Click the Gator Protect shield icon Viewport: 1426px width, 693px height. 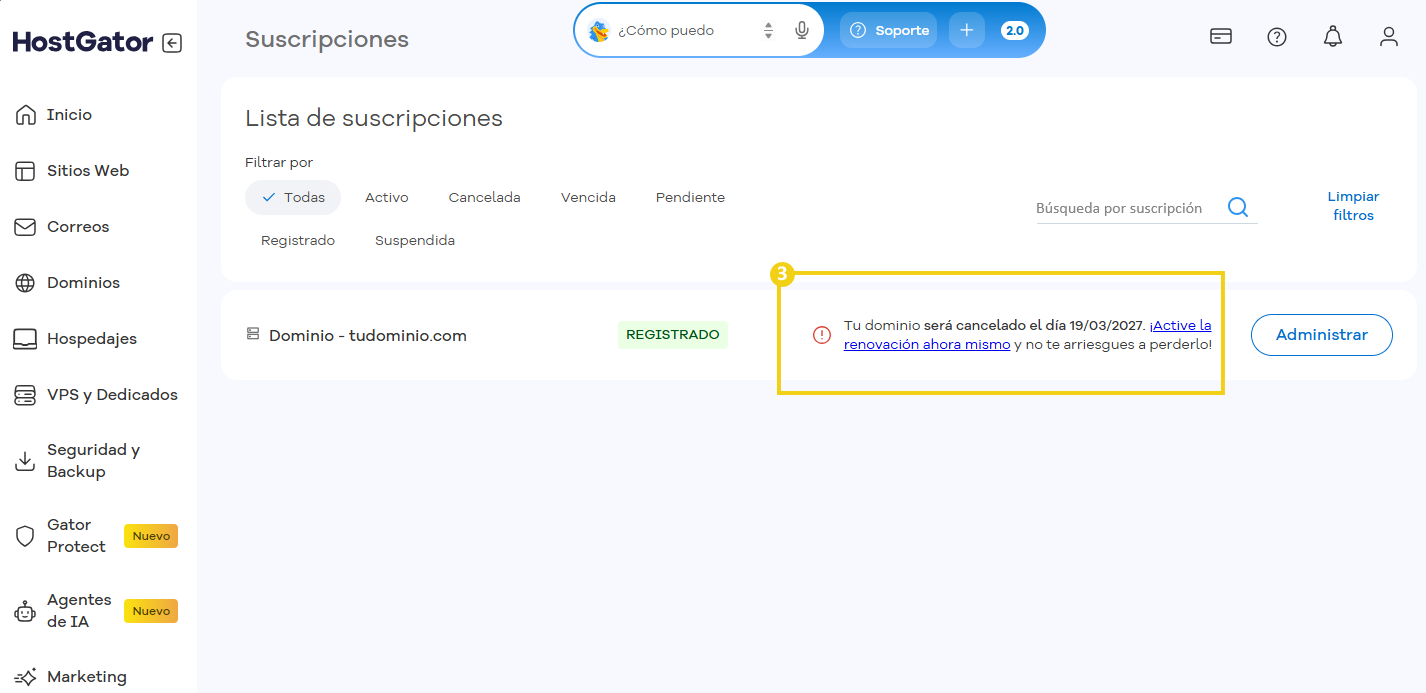click(25, 536)
